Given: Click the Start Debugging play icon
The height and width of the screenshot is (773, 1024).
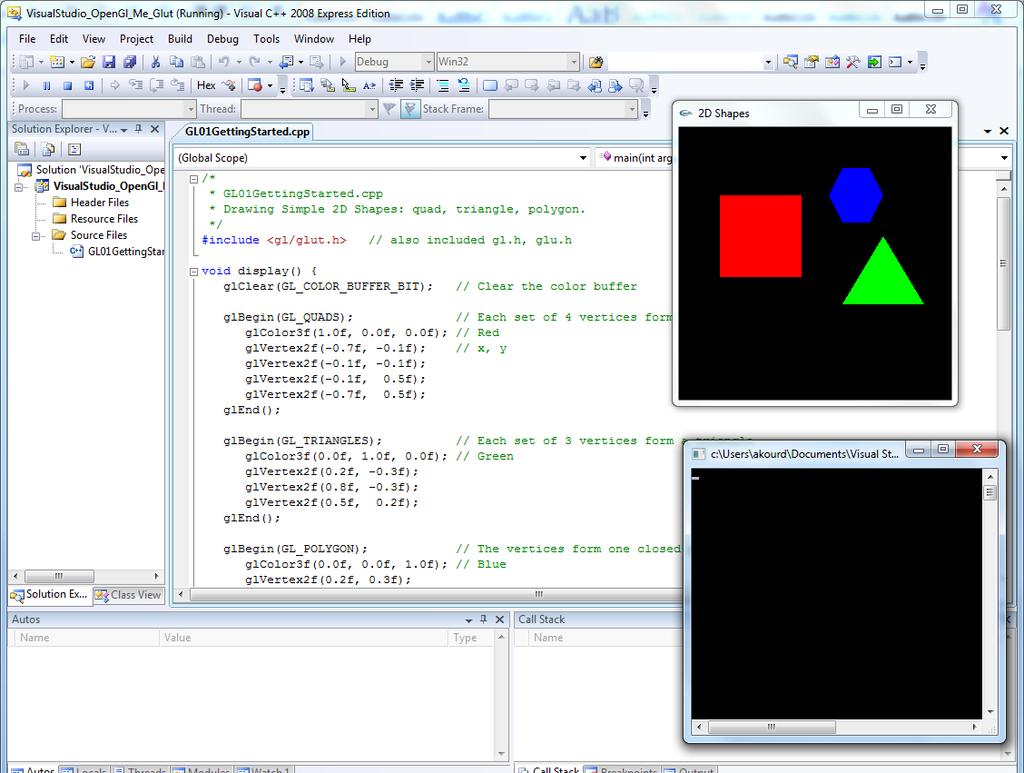Looking at the screenshot, I should click(342, 62).
